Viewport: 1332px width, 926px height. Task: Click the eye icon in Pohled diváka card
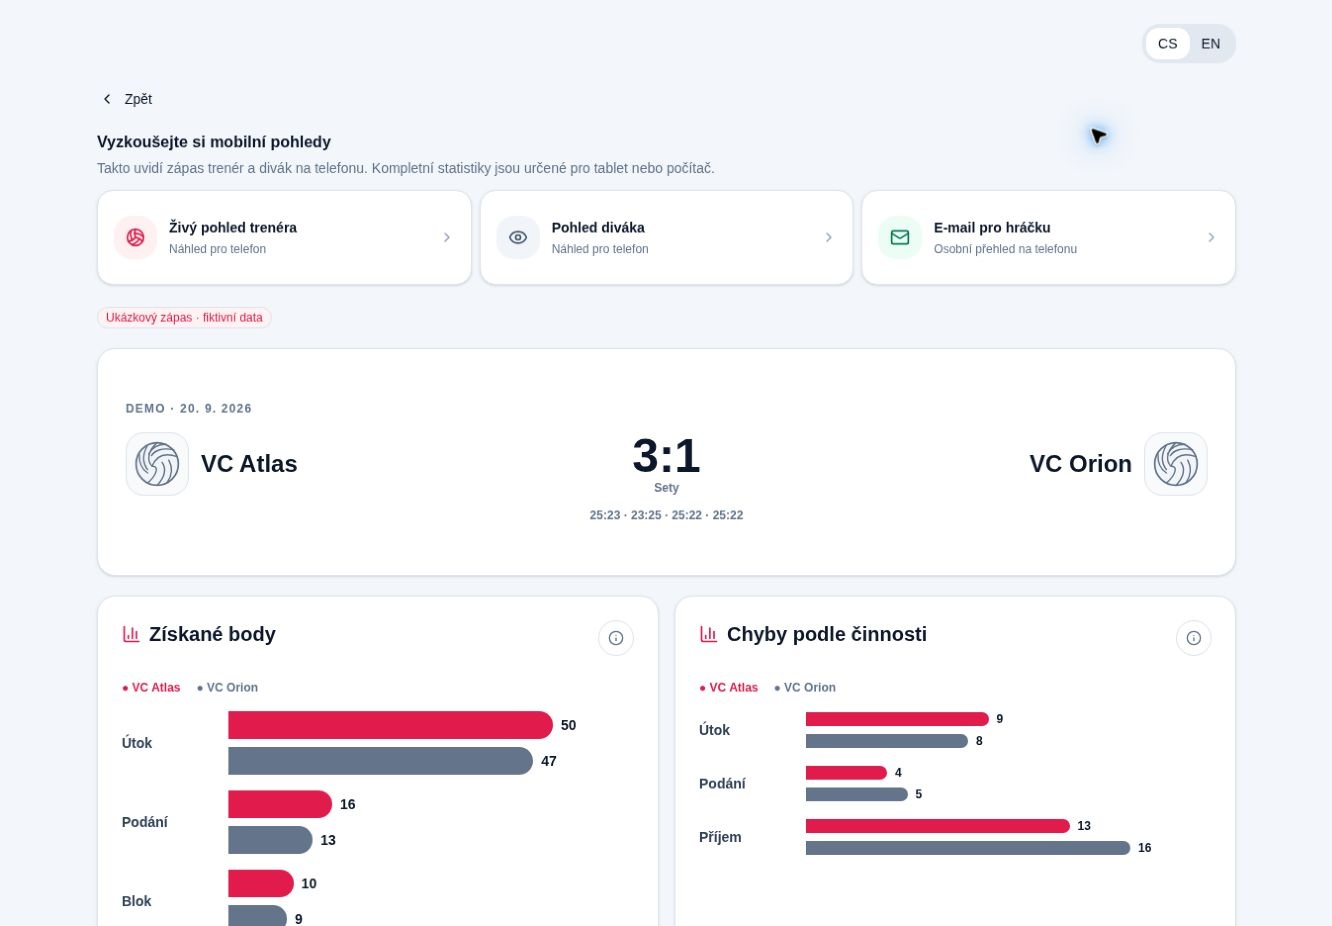[x=518, y=237]
